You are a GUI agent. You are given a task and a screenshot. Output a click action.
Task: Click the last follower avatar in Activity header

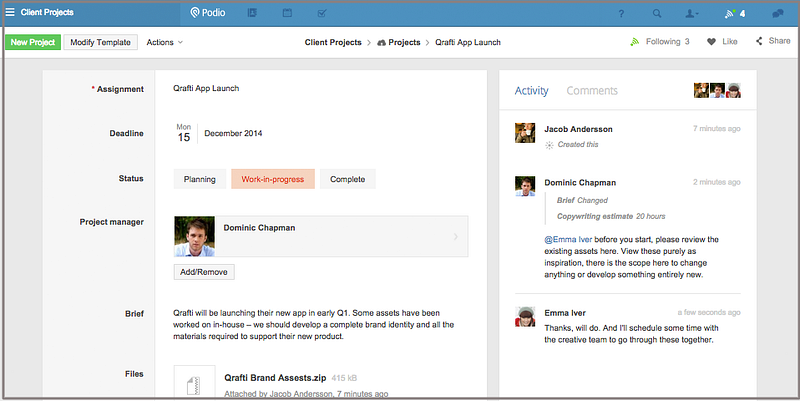coord(733,90)
